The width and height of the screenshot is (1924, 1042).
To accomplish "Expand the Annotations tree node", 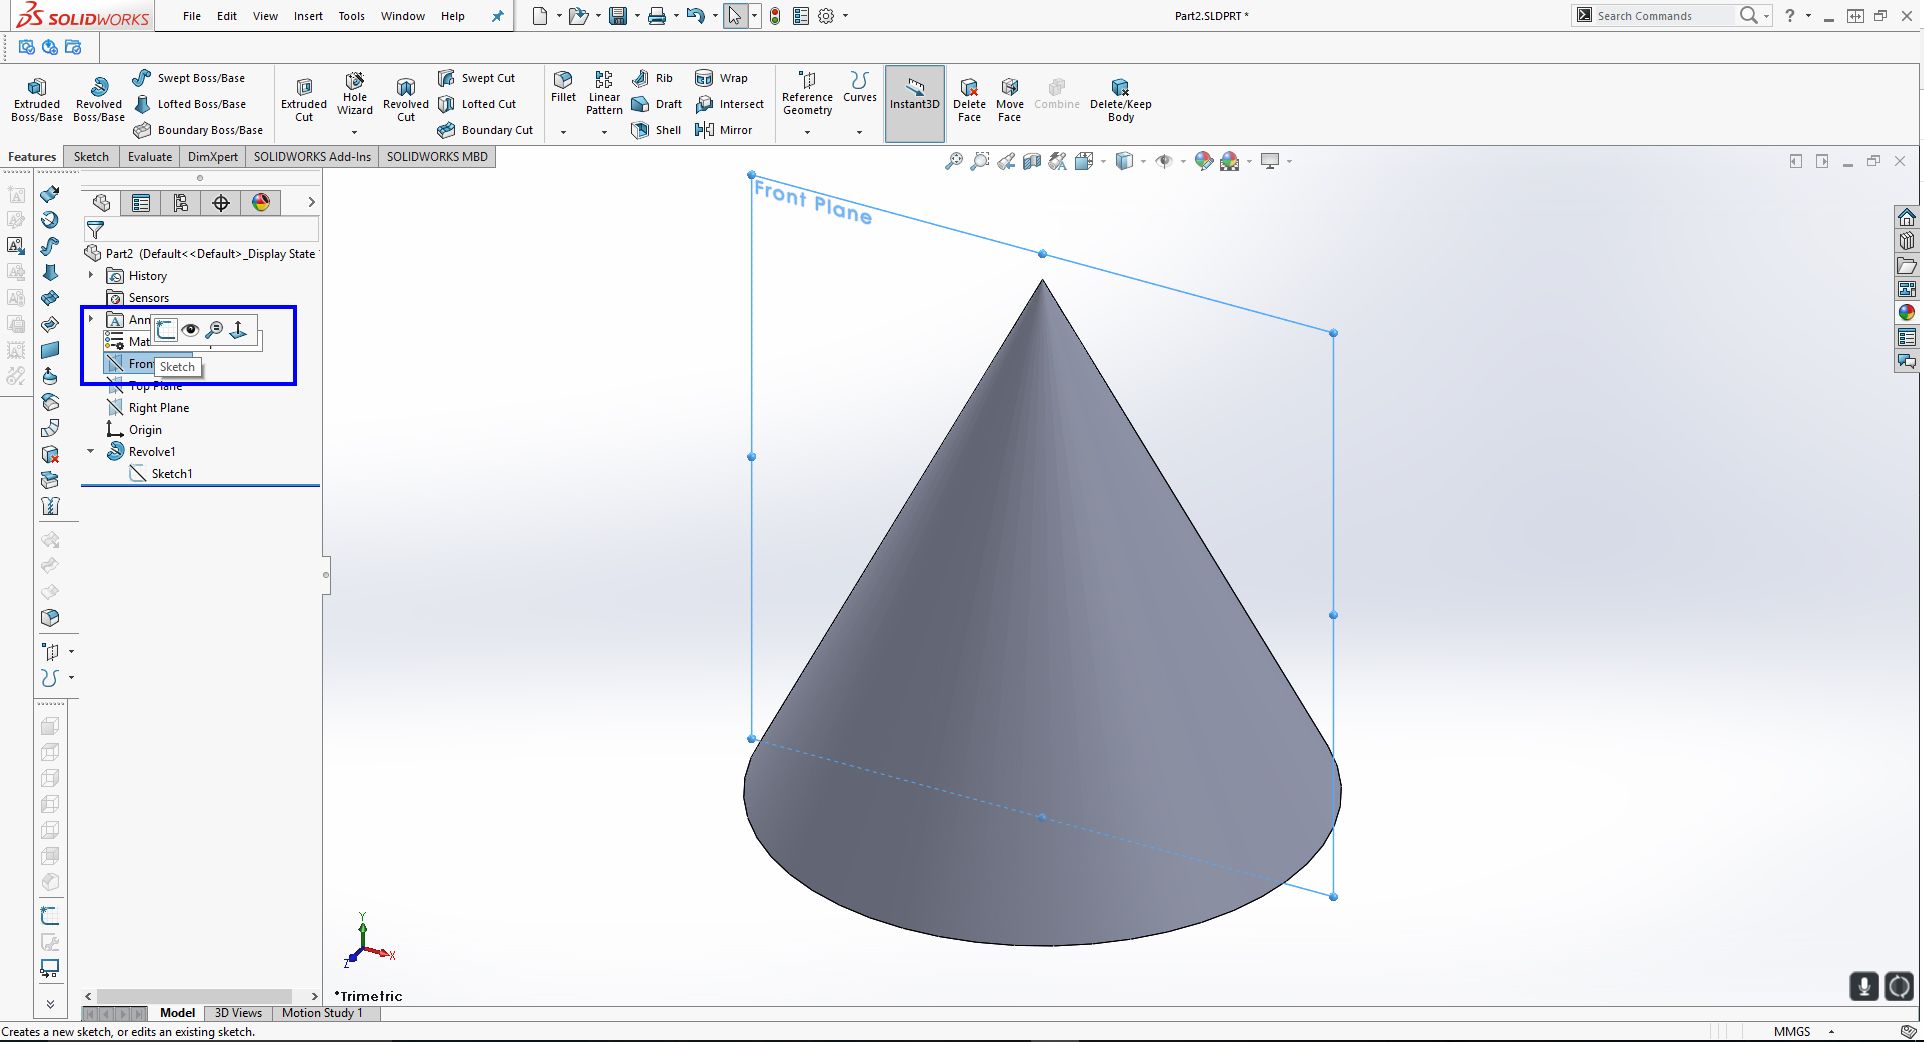I will pyautogui.click(x=91, y=319).
